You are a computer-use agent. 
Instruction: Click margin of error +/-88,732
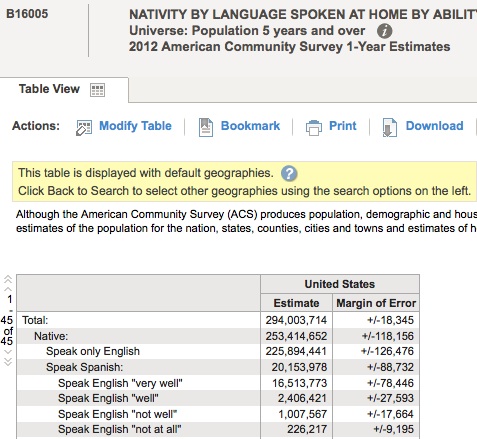click(390, 367)
